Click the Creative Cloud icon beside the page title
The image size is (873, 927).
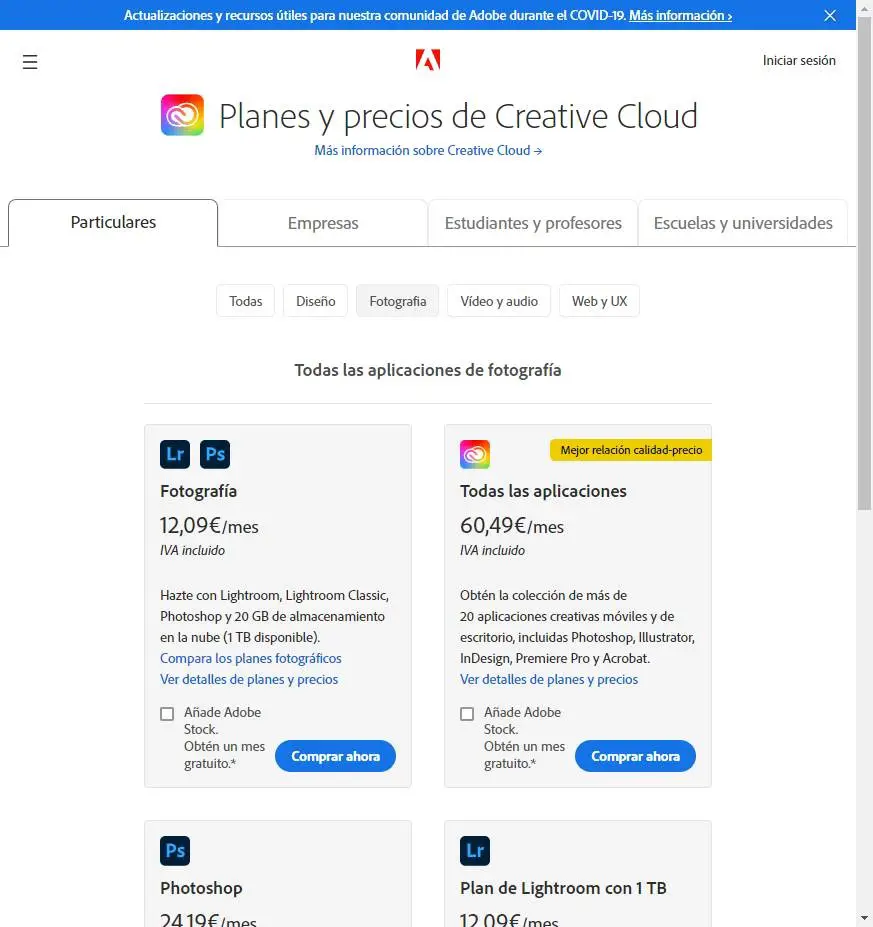183,115
